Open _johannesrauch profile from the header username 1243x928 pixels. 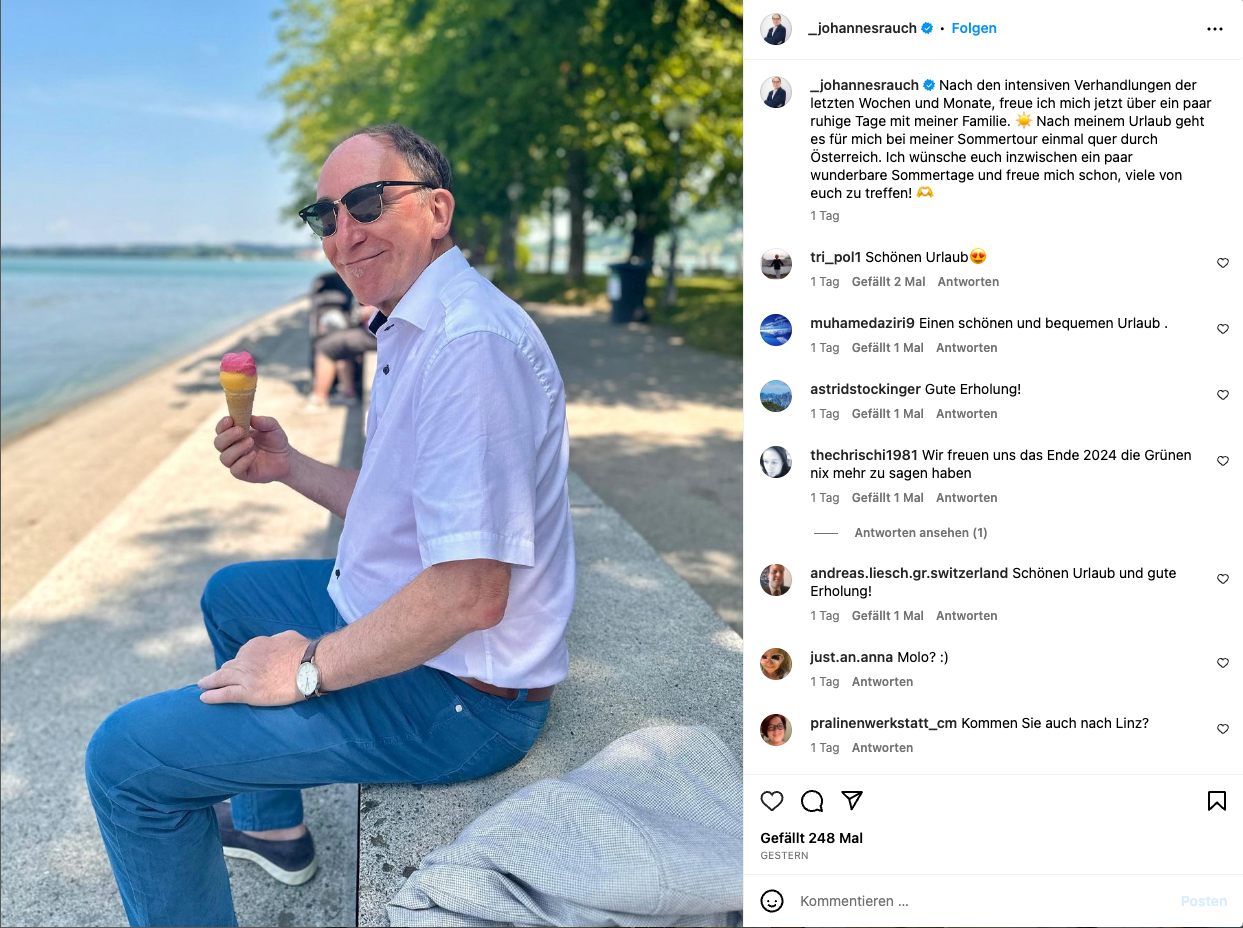point(863,28)
